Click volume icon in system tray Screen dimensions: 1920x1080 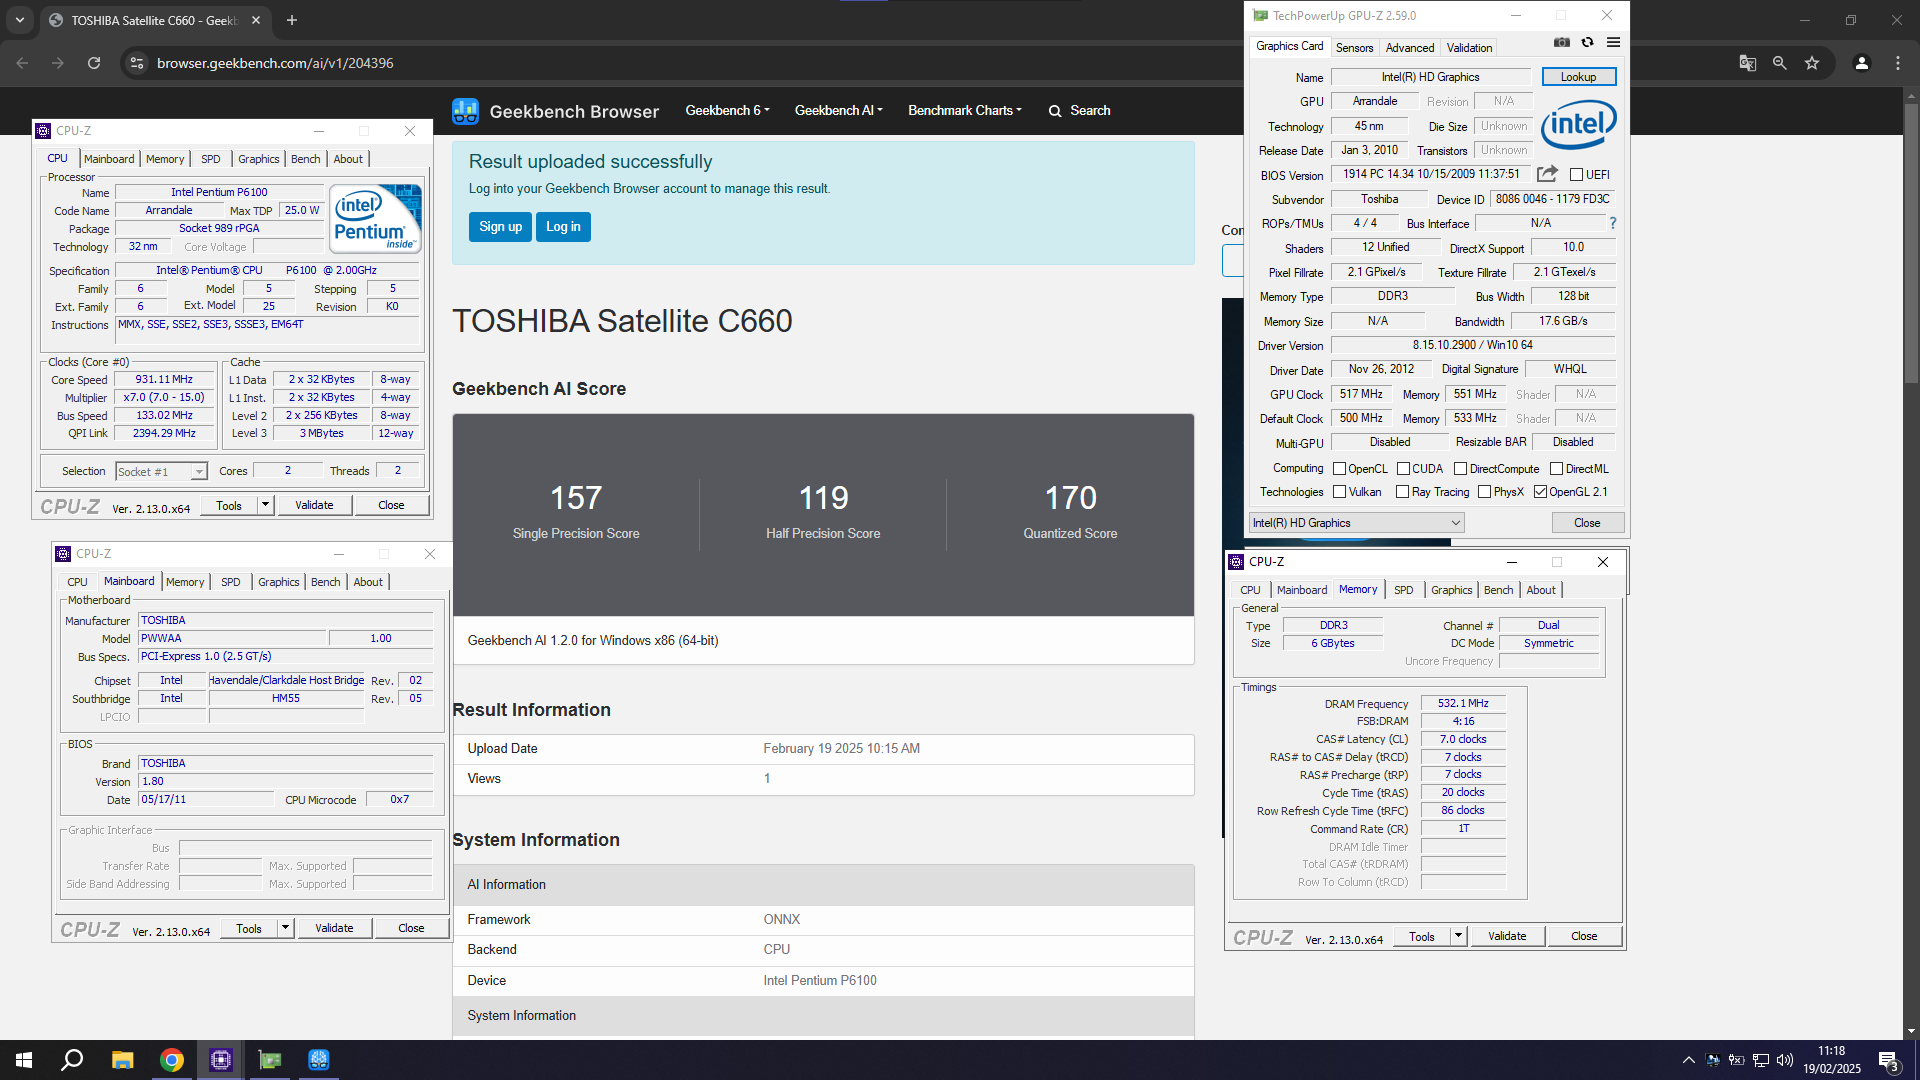tap(1785, 1060)
